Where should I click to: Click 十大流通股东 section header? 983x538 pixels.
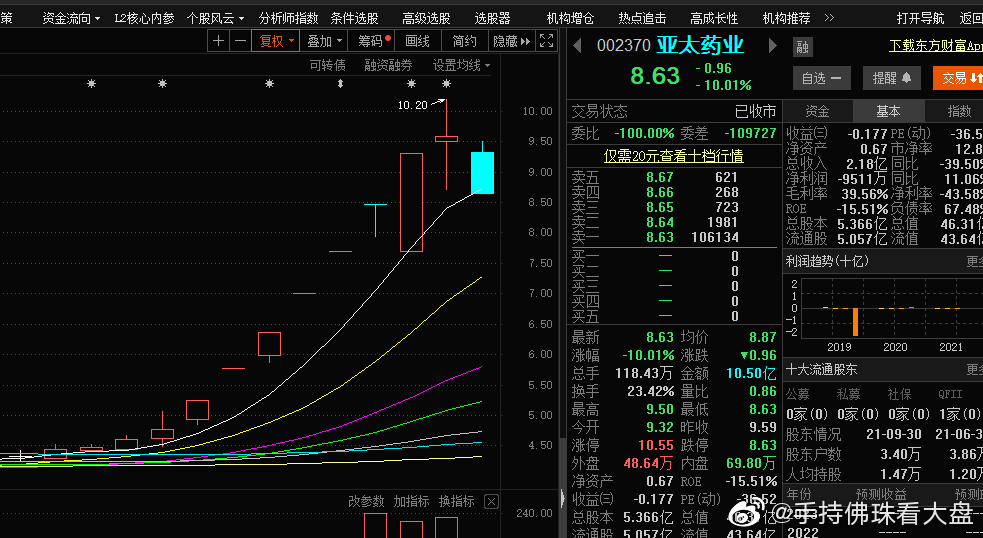(821, 369)
